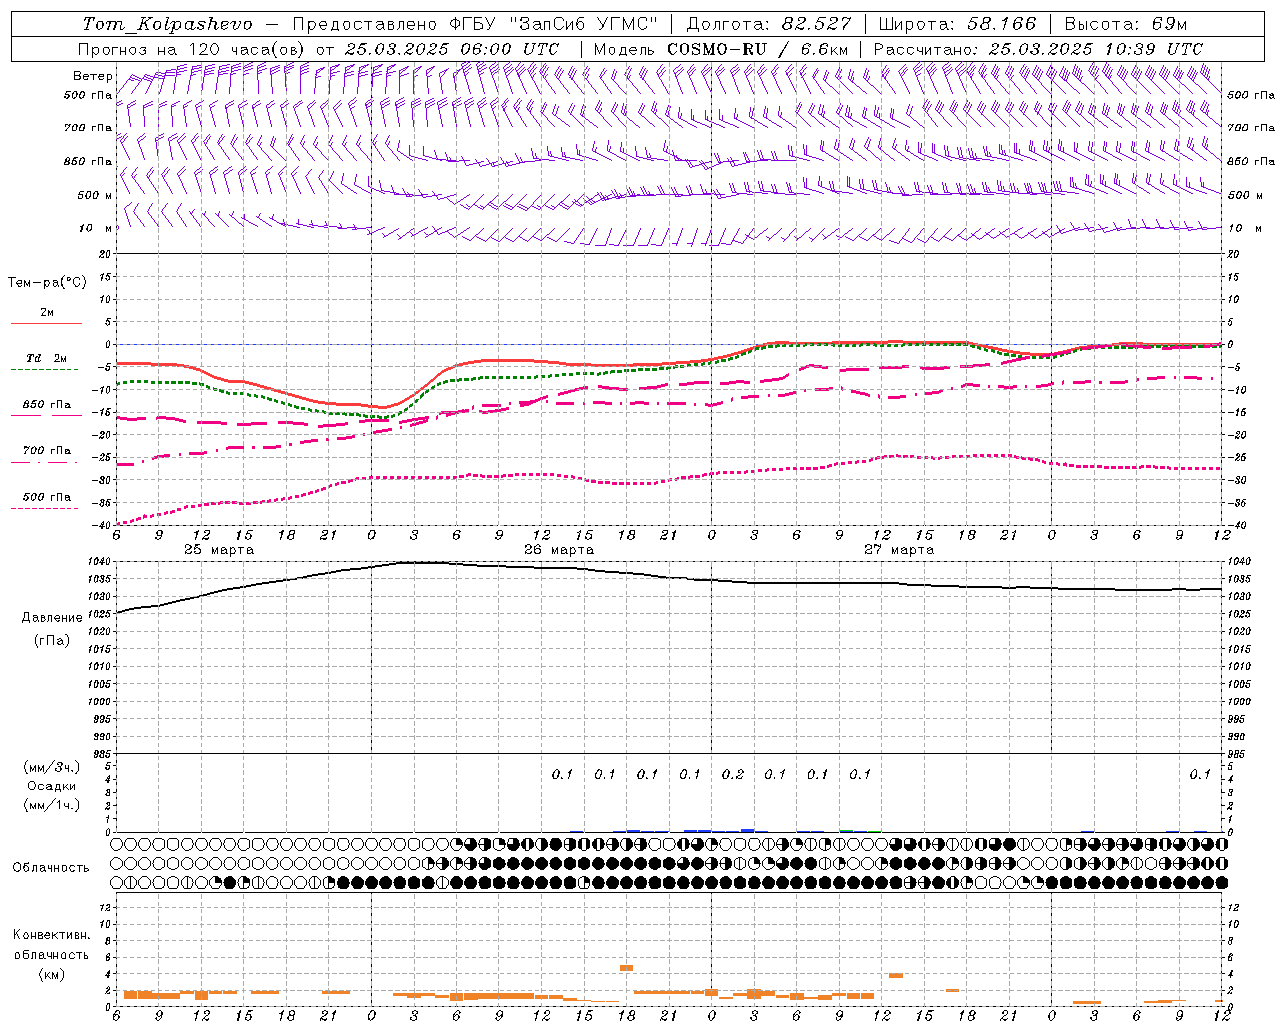Click the (гПа) unit label under Давление

52,640
